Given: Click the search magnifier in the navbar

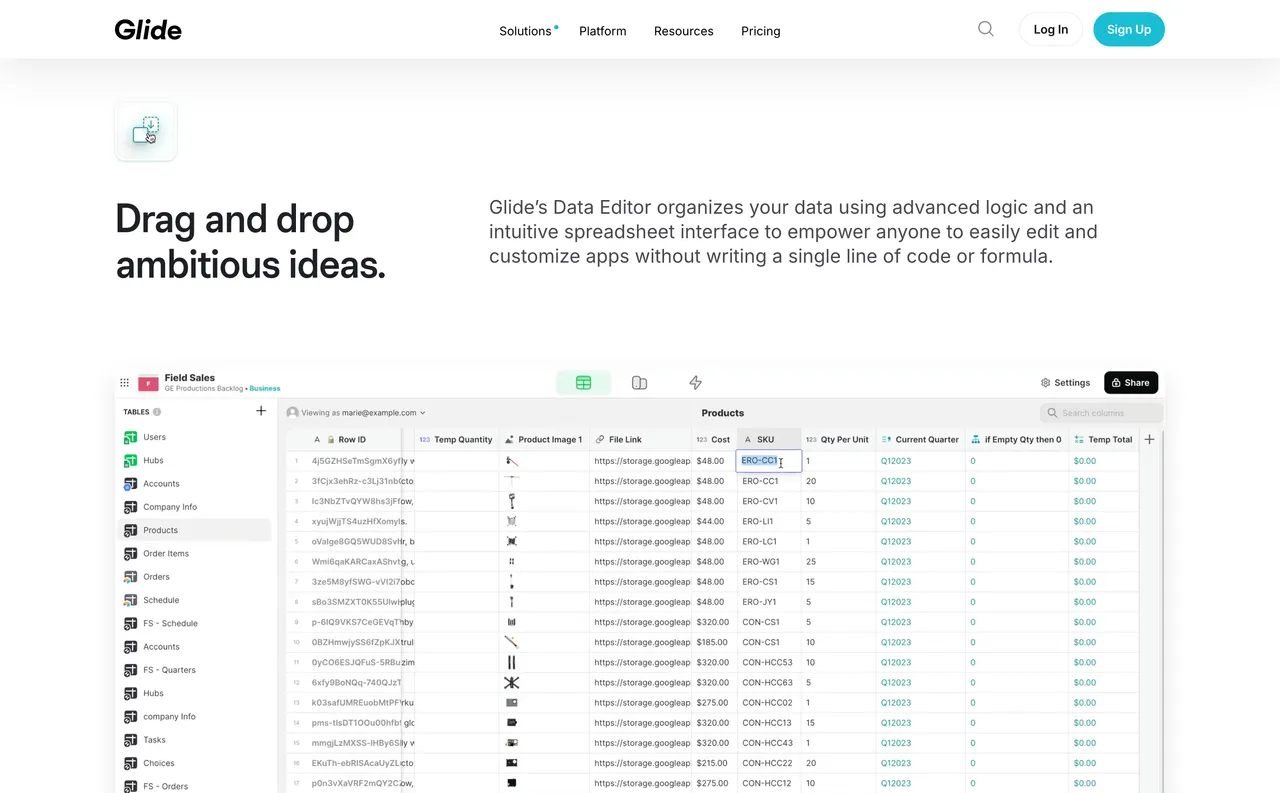Looking at the screenshot, I should click(x=985, y=29).
